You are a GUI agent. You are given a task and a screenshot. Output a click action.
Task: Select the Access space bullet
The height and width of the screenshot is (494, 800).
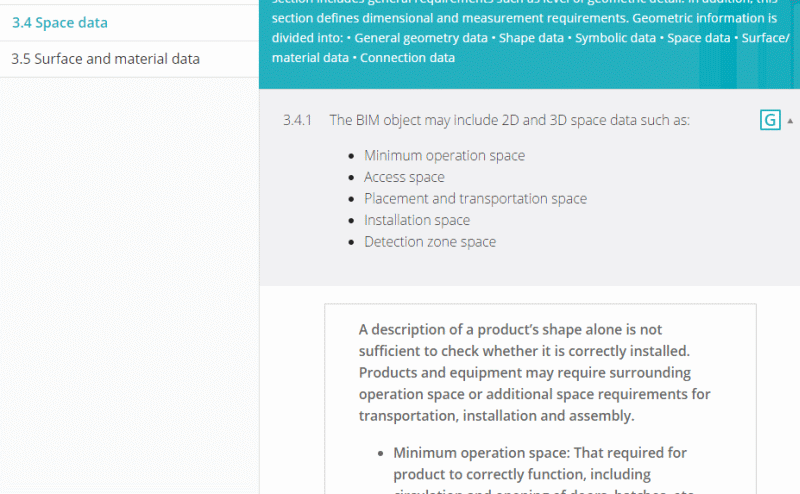pyautogui.click(x=404, y=177)
